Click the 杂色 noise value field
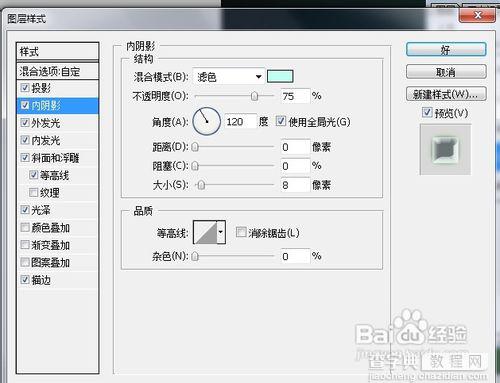500x383 pixels. (x=295, y=256)
